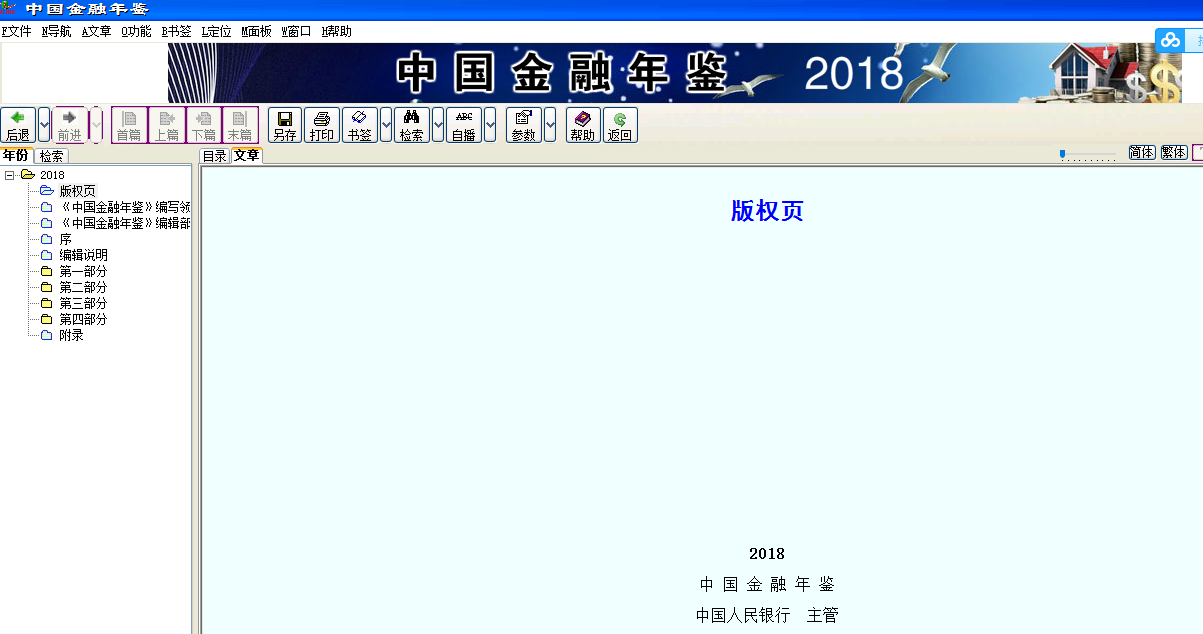
Task: Collapse the 2018 tree node
Action: [x=9, y=175]
